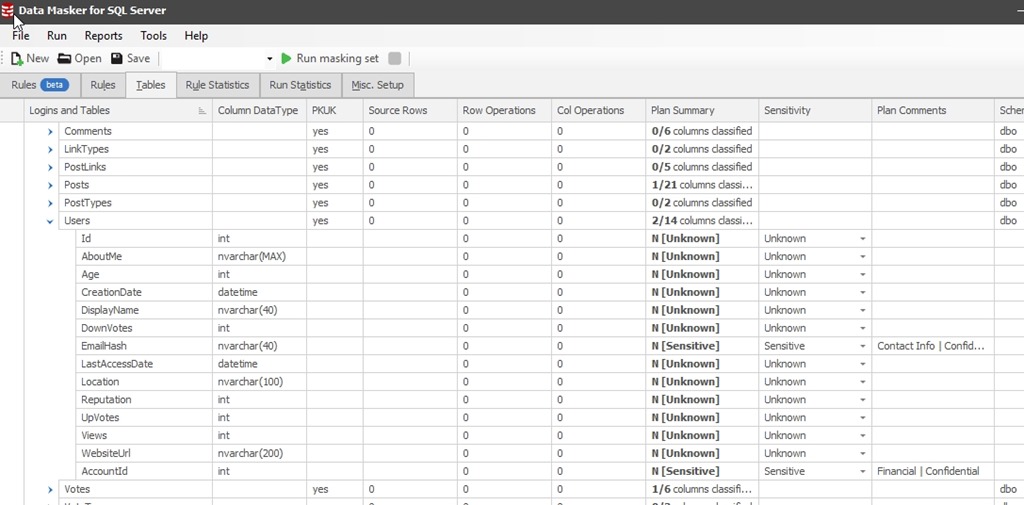
Task: Expand the Posts table node
Action: (50, 185)
